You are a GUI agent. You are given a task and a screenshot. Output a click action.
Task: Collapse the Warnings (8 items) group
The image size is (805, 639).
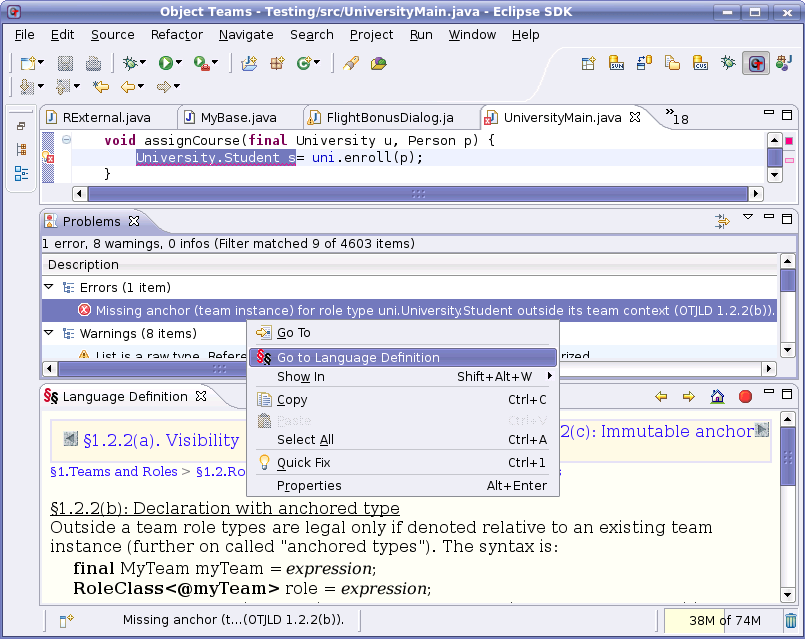point(49,334)
